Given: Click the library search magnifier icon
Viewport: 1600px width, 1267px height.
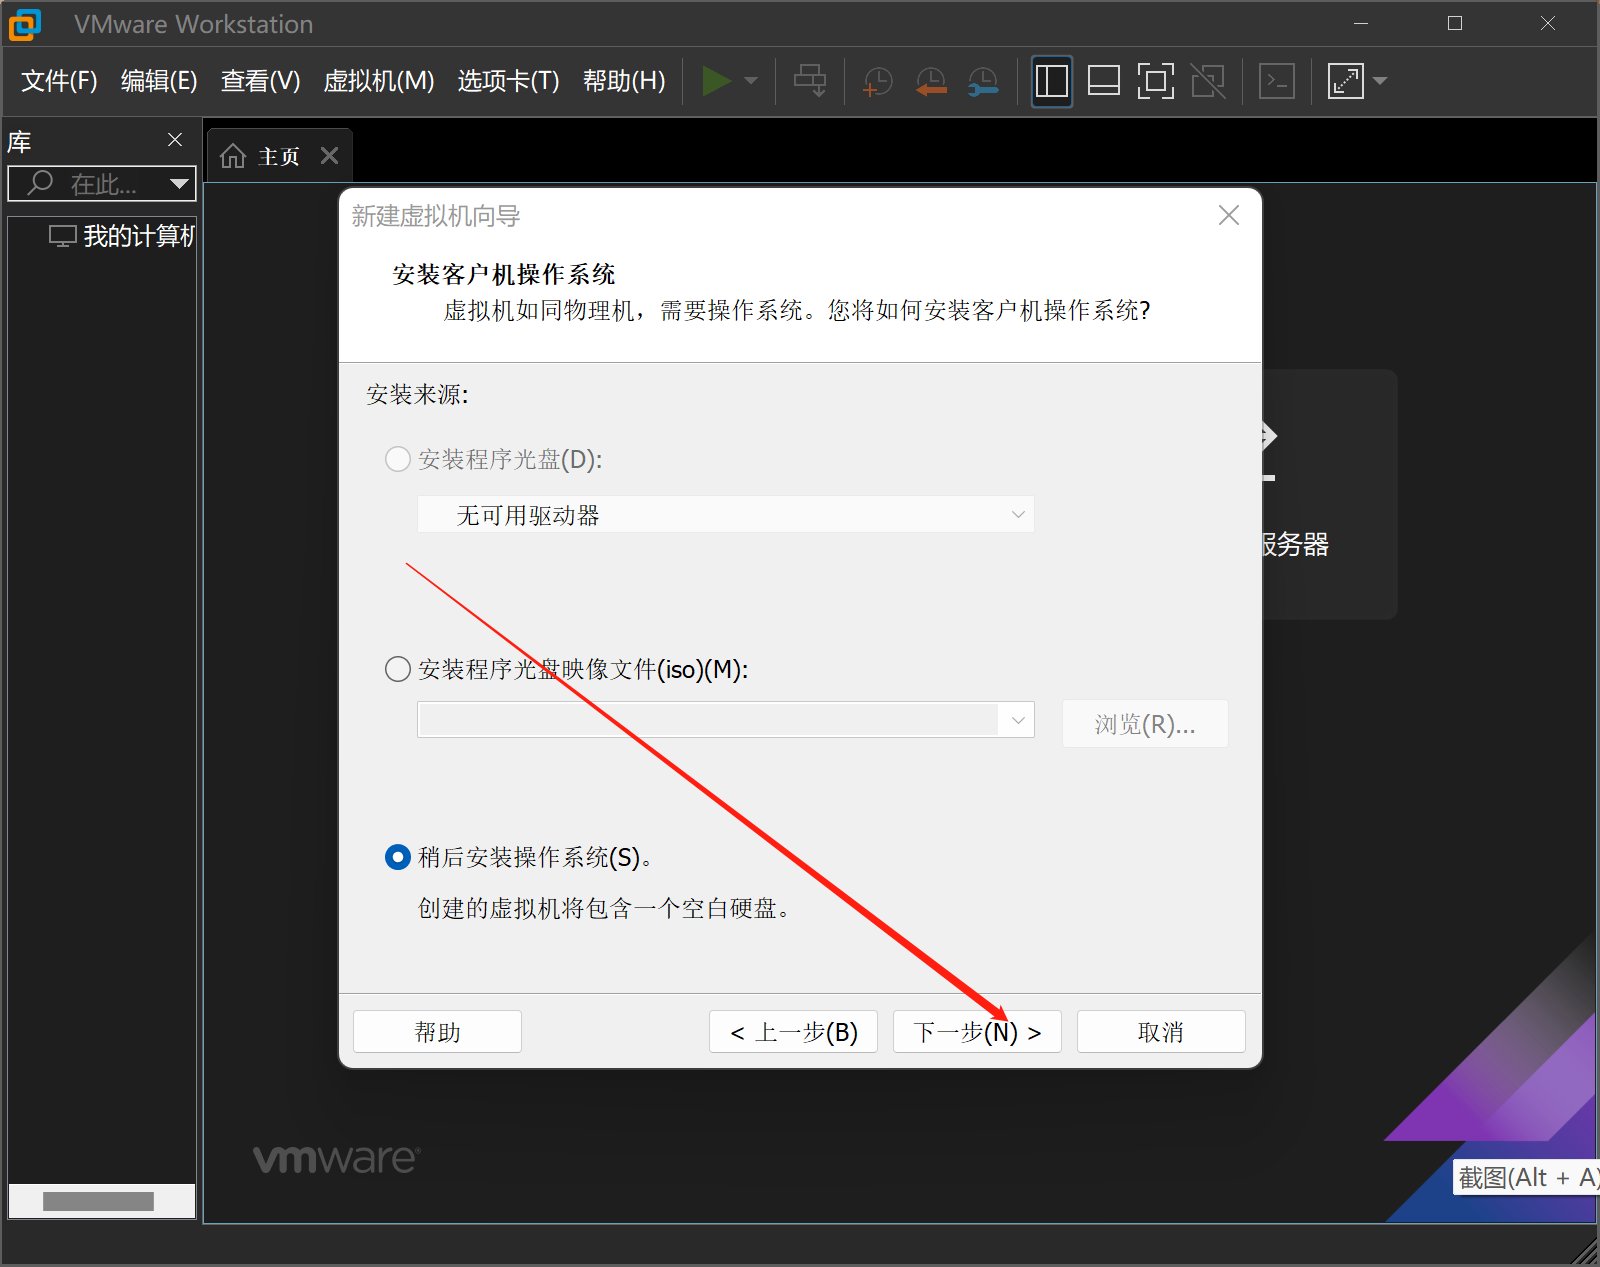Looking at the screenshot, I should coord(40,183).
